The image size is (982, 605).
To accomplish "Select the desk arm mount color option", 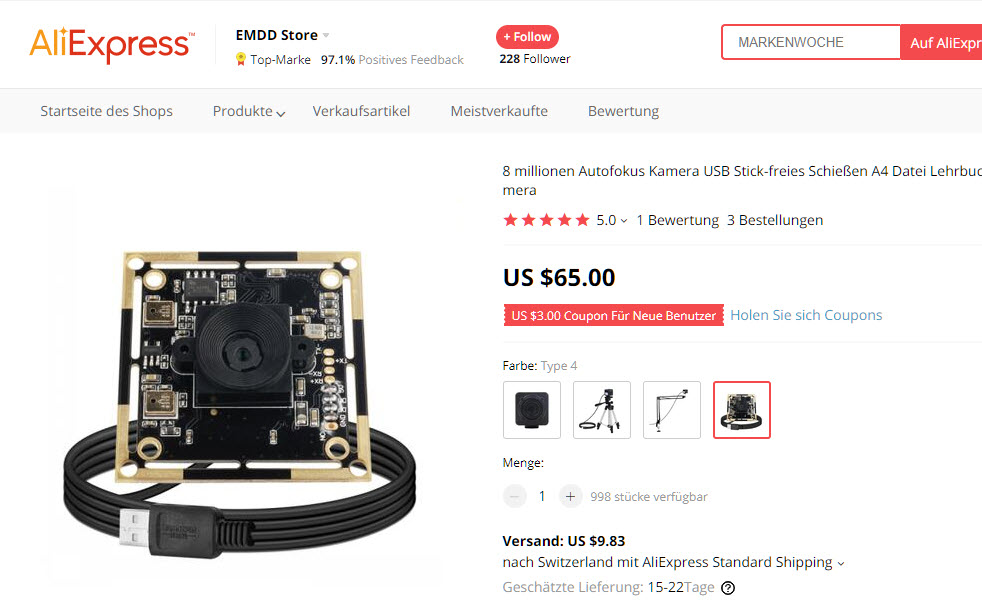I will click(x=672, y=410).
